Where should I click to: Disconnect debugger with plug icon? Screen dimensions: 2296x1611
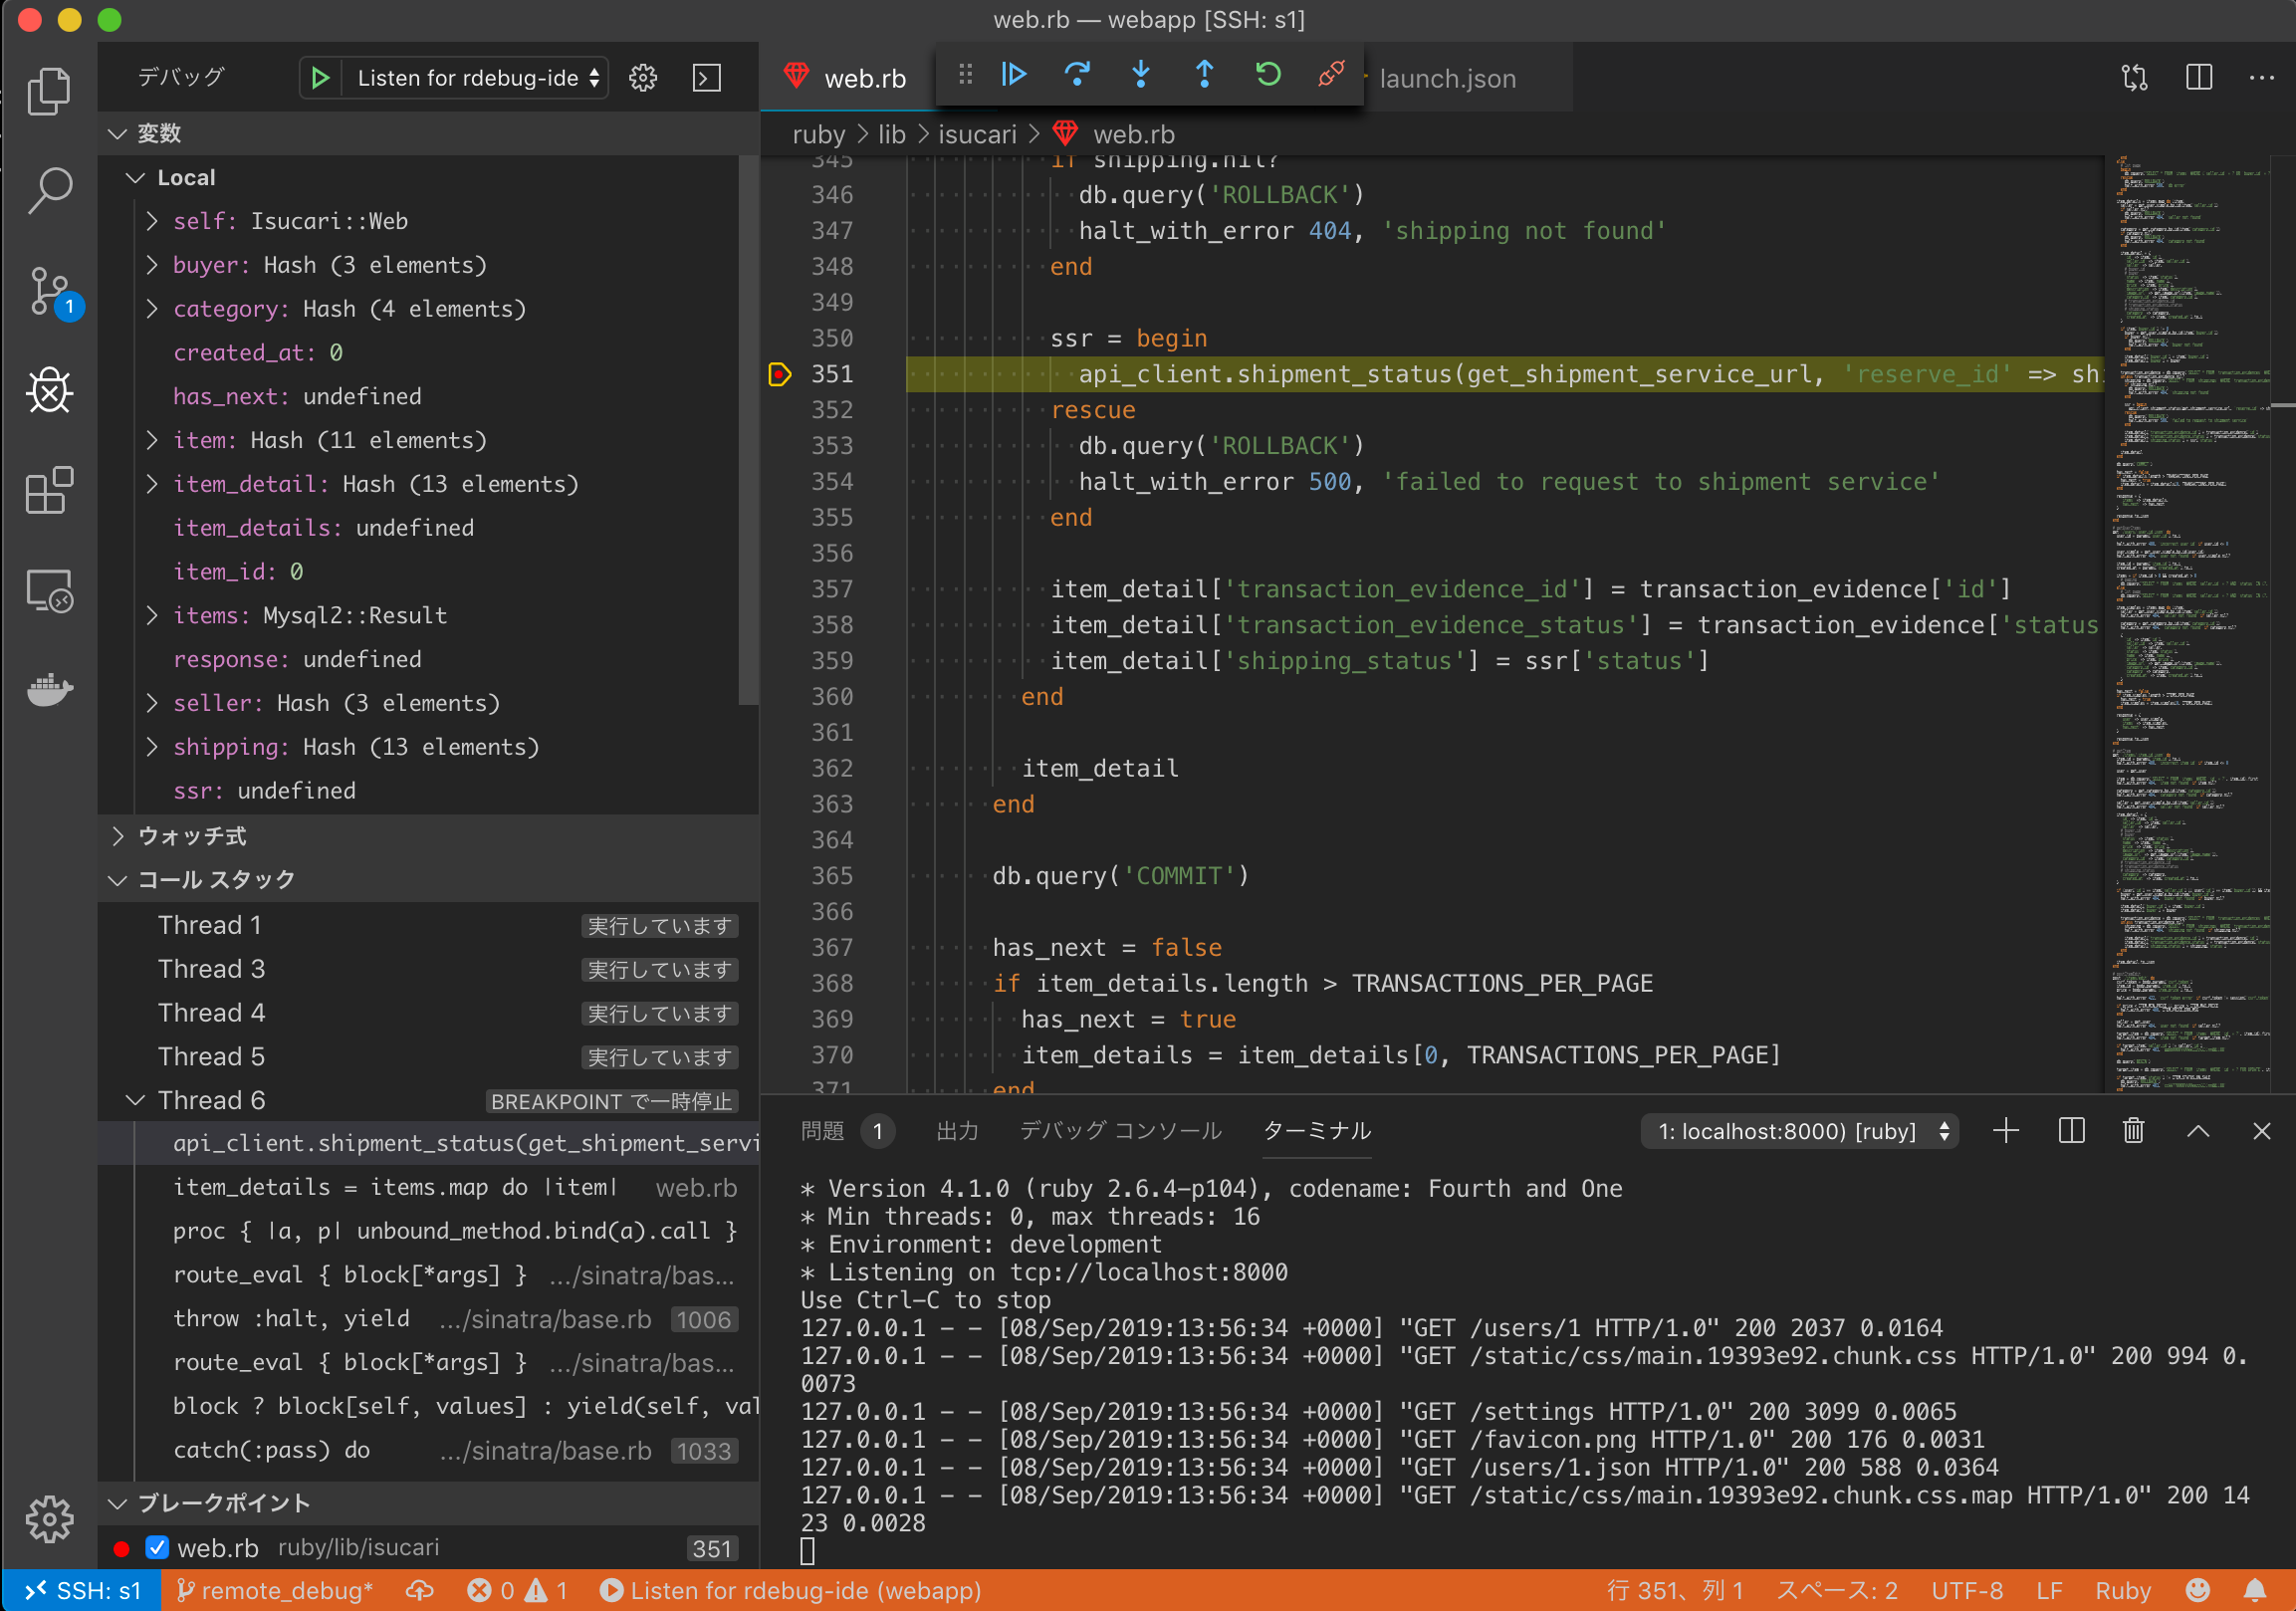[1331, 74]
